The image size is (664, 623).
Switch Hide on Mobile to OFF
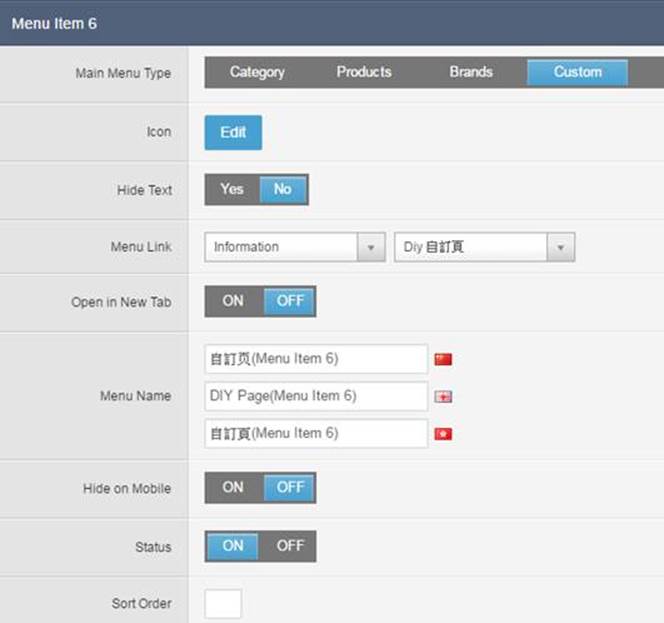[290, 488]
